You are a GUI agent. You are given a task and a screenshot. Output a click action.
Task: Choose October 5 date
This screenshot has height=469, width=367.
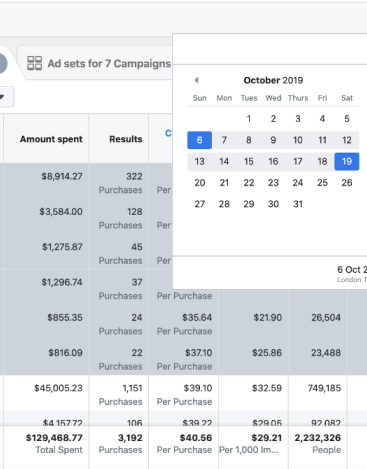347,119
